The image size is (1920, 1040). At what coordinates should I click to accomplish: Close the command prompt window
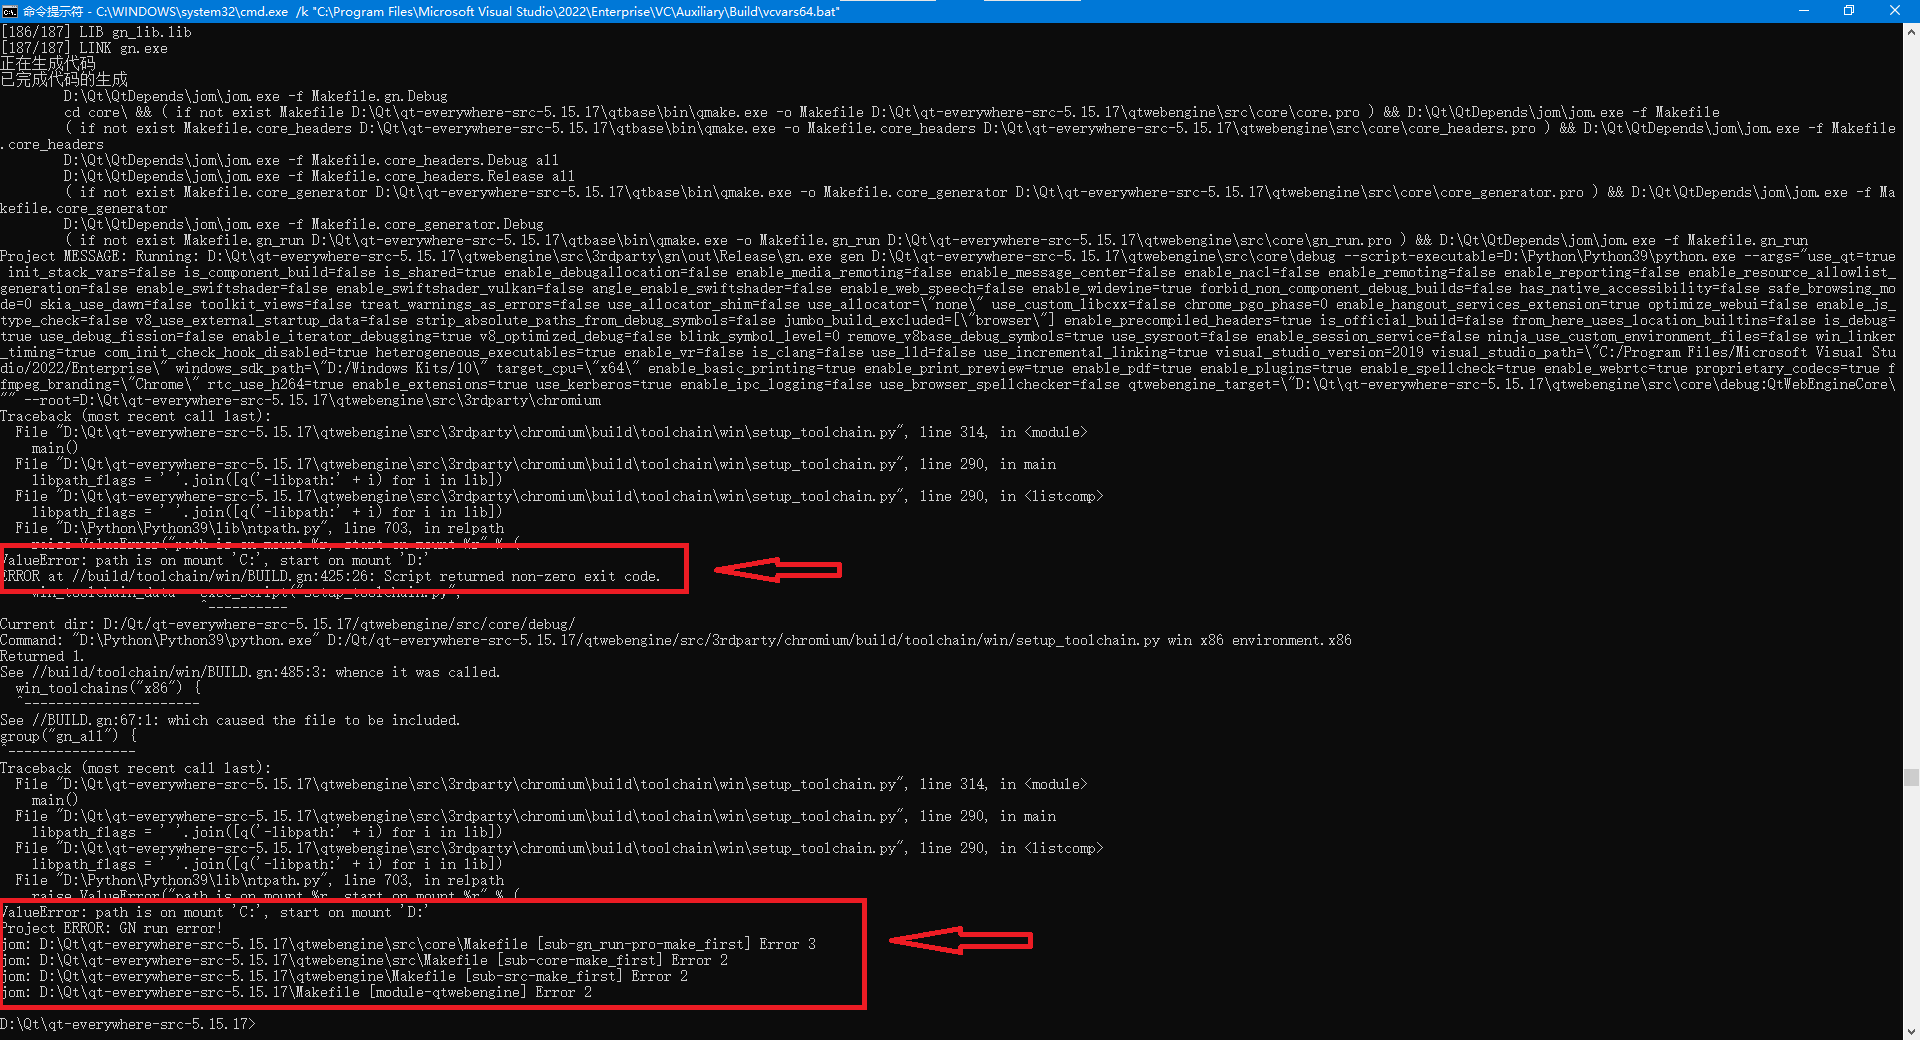pos(1894,11)
